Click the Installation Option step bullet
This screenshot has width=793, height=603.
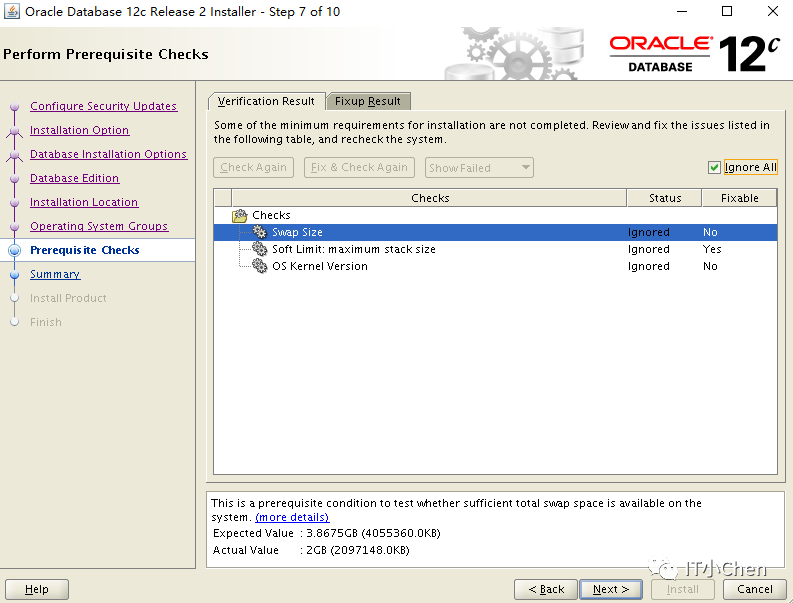[15, 131]
